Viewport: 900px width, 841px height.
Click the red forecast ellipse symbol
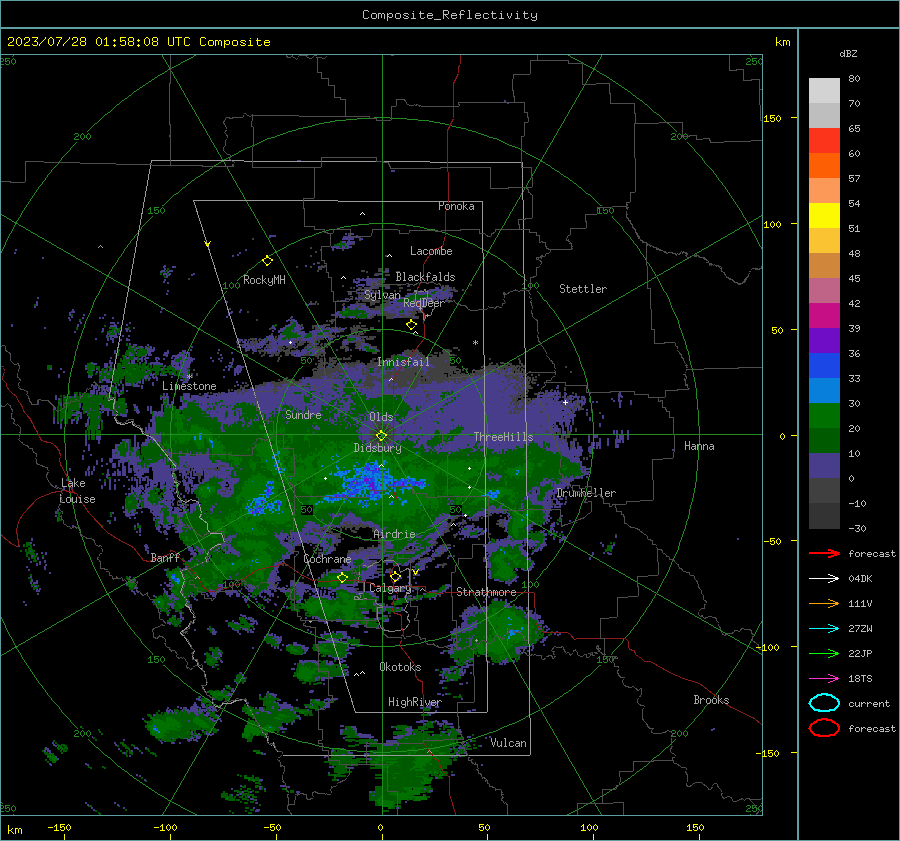click(x=824, y=728)
